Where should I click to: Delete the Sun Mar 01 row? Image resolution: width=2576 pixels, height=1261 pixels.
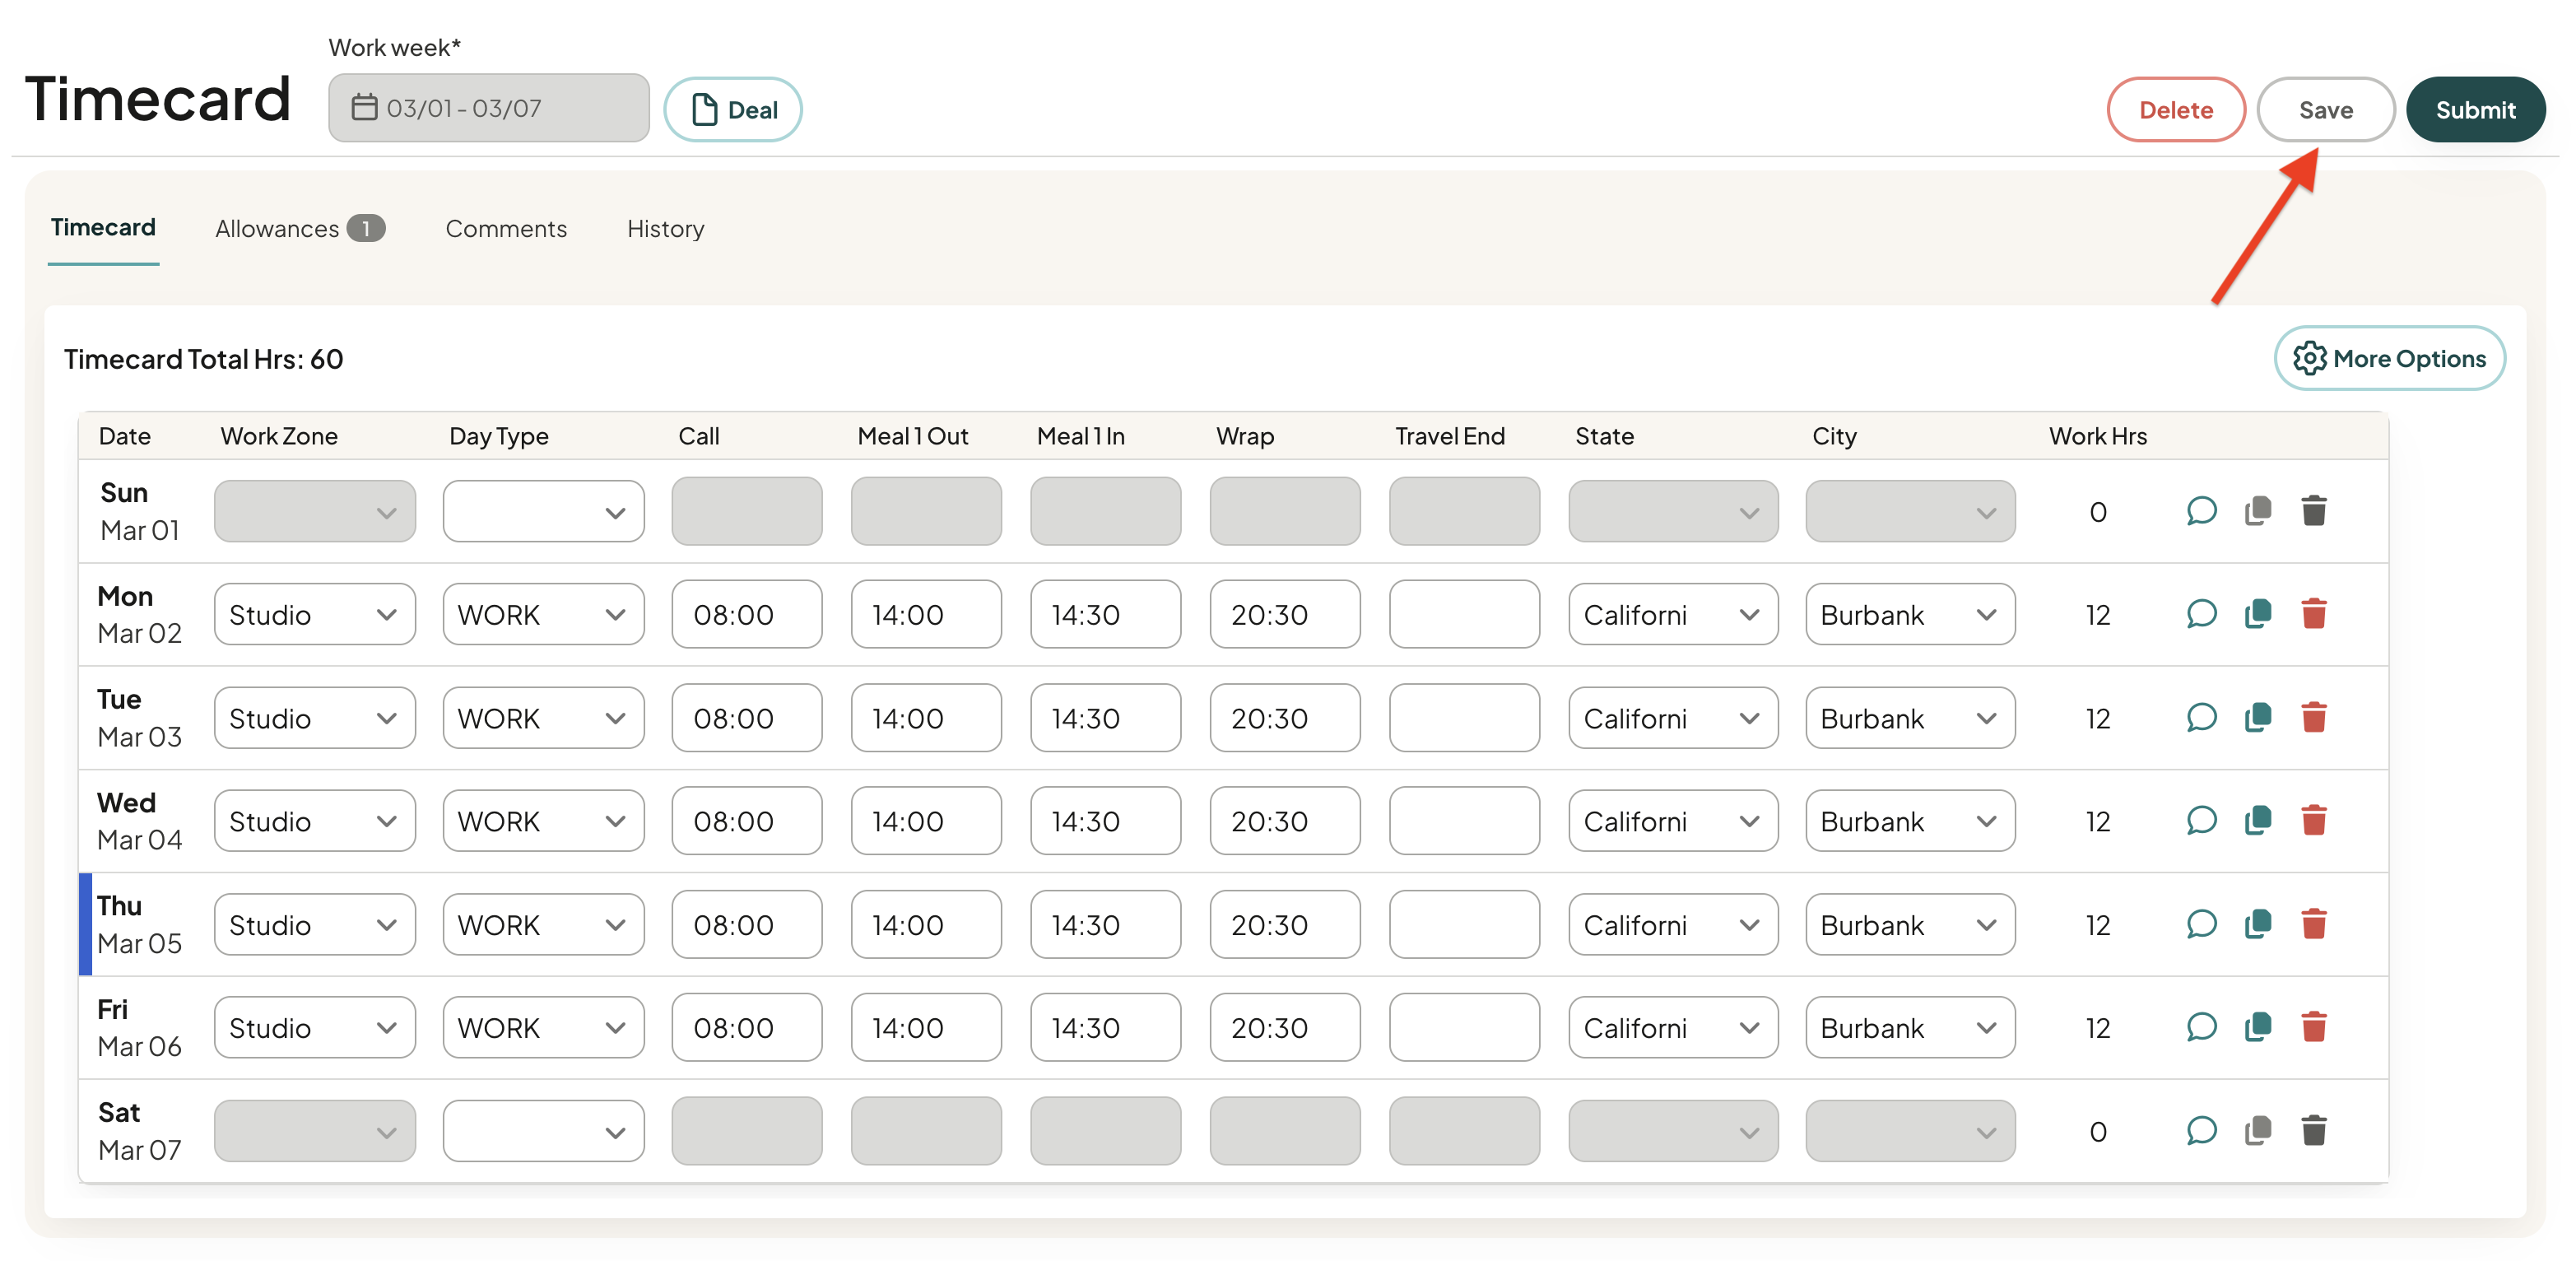point(2313,511)
